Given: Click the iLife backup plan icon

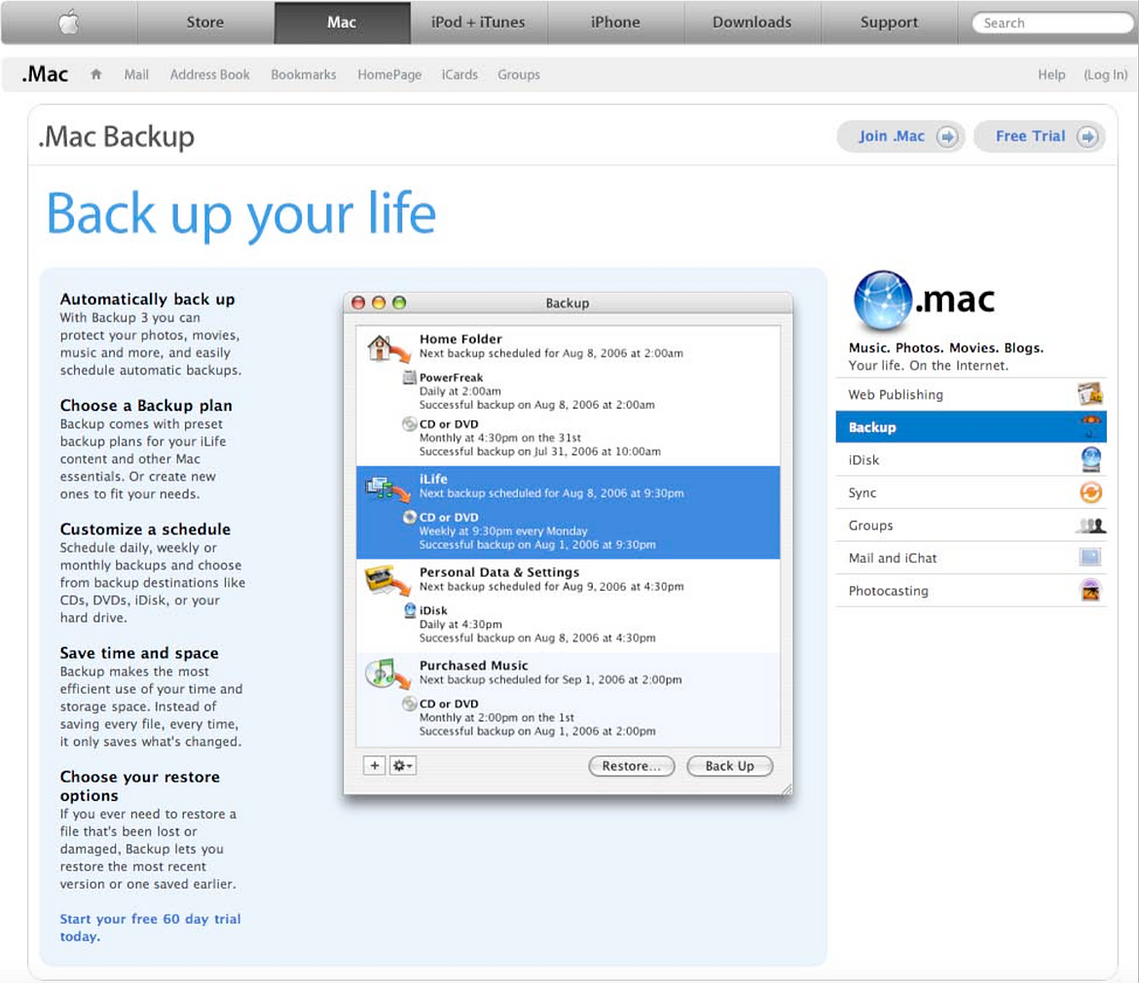Looking at the screenshot, I should click(x=388, y=489).
